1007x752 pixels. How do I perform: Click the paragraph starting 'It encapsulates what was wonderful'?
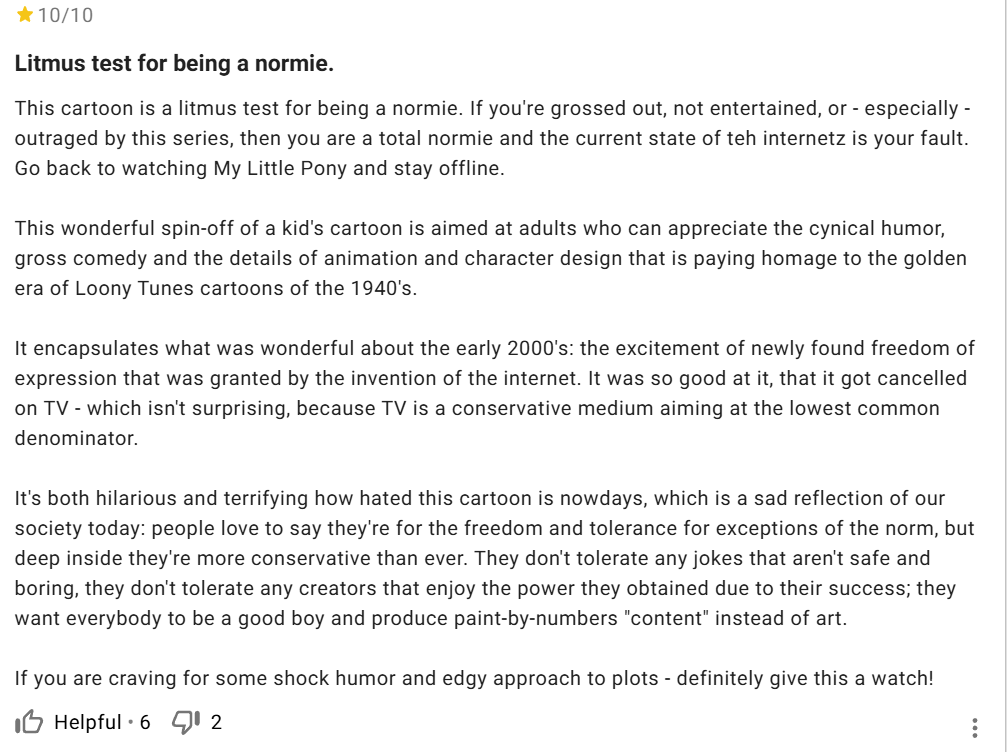[490, 393]
